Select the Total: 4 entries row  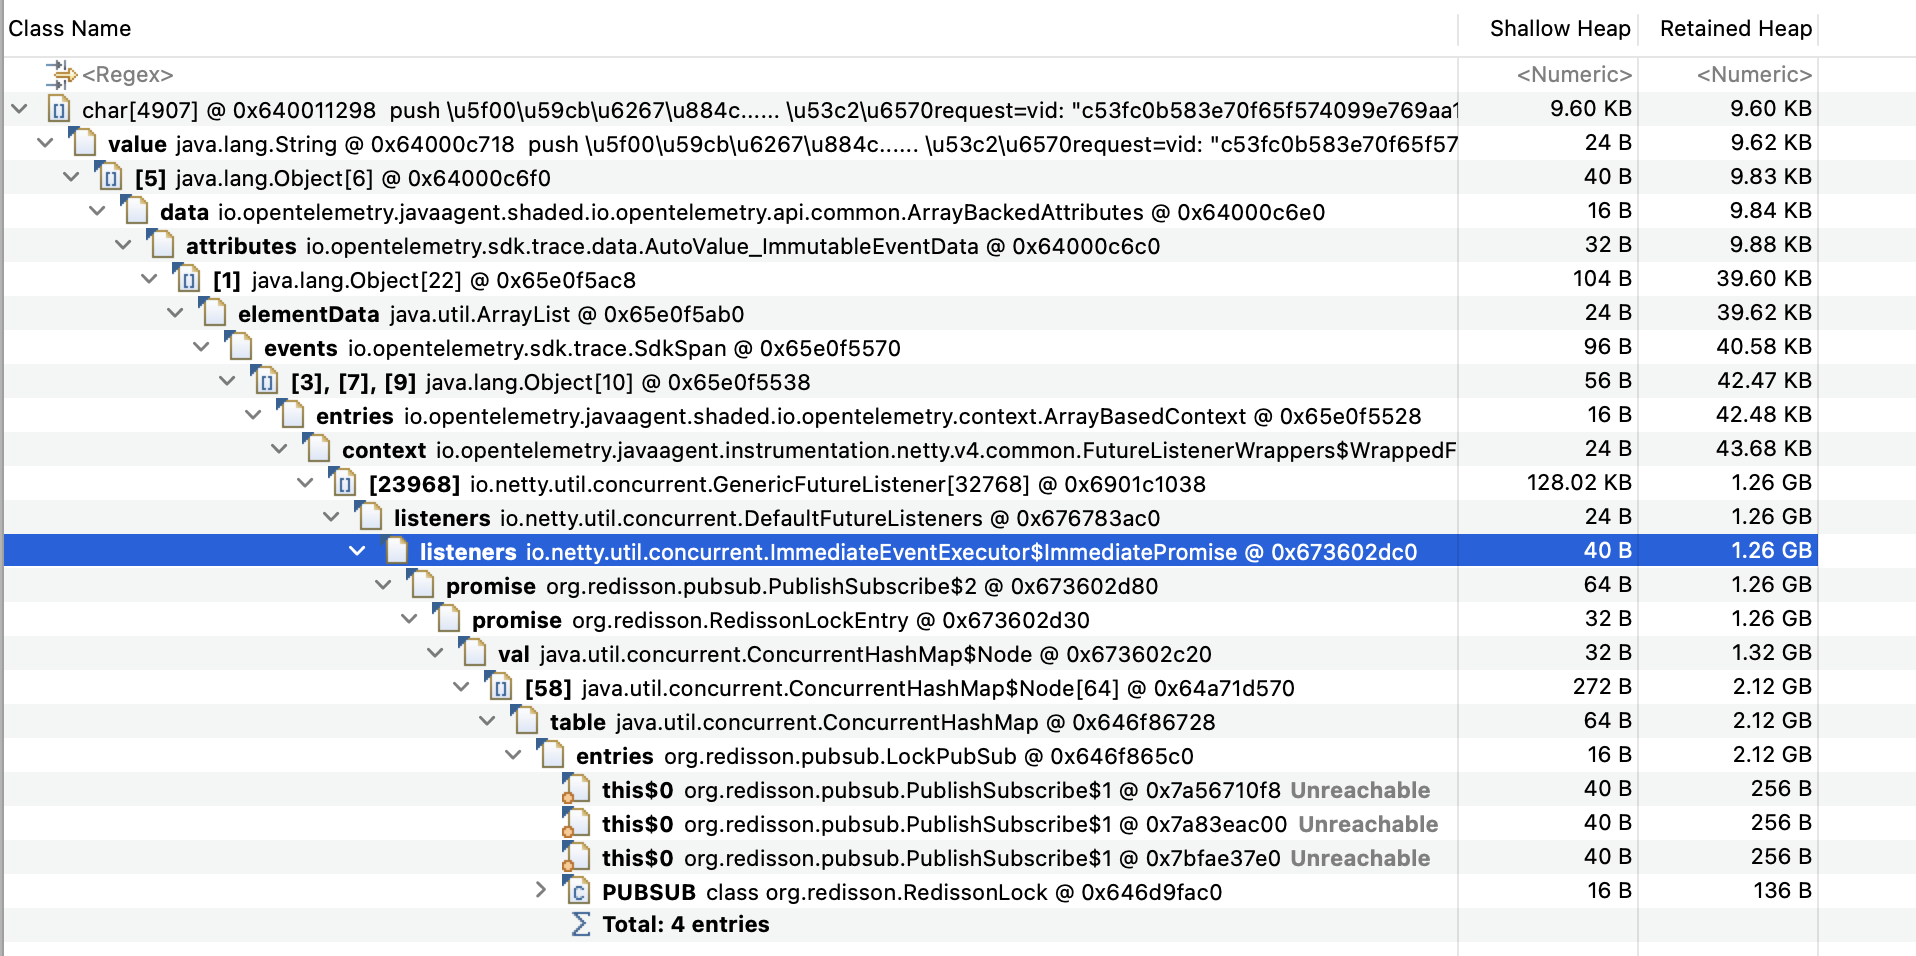tap(911, 924)
